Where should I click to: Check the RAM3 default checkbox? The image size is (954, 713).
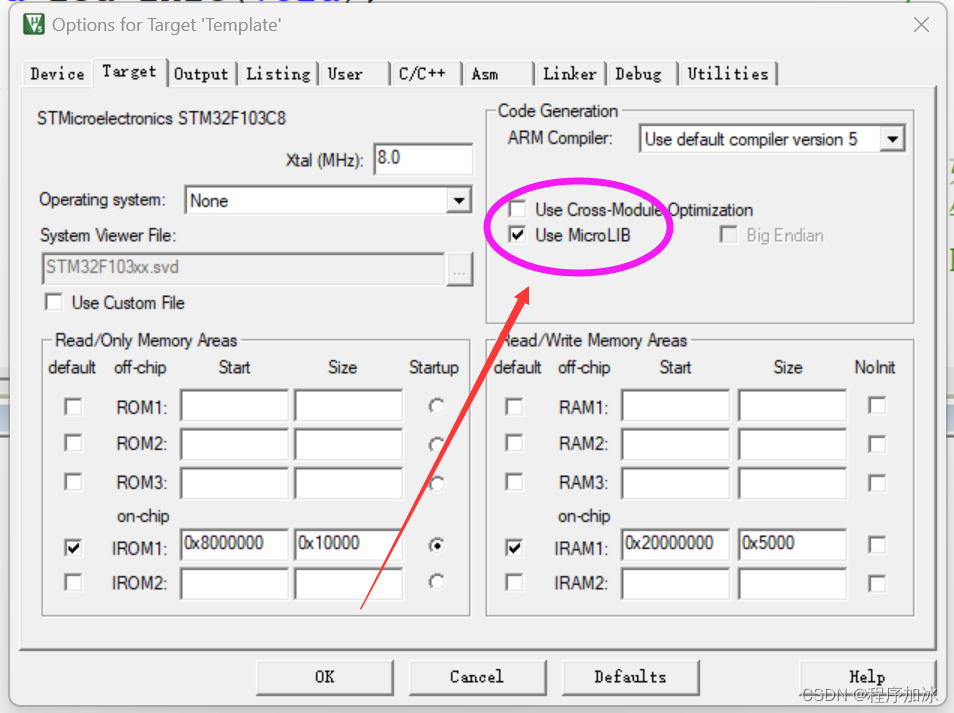click(x=514, y=482)
